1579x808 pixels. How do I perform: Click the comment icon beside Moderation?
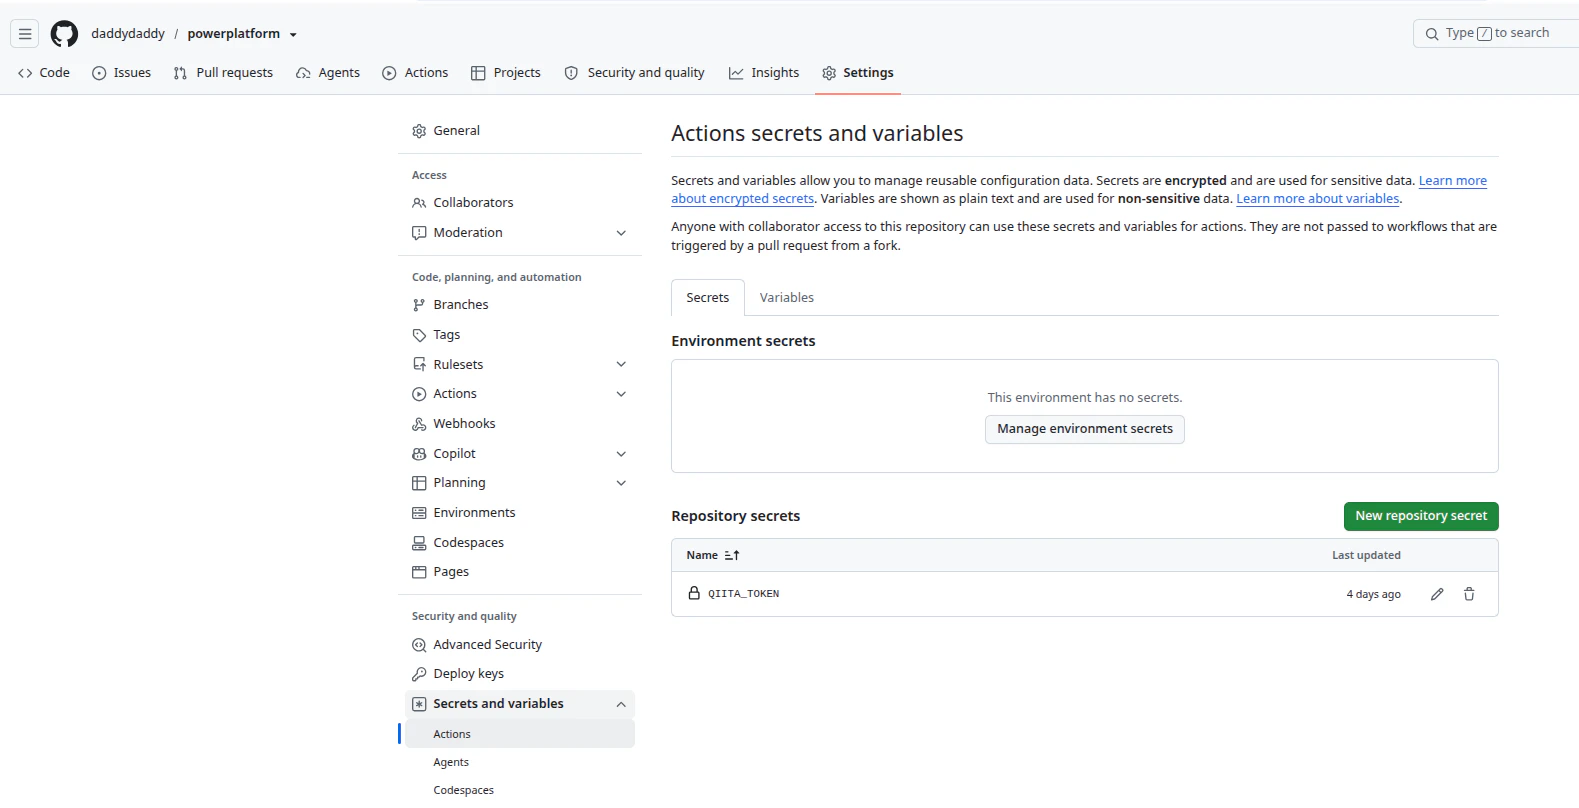419,233
